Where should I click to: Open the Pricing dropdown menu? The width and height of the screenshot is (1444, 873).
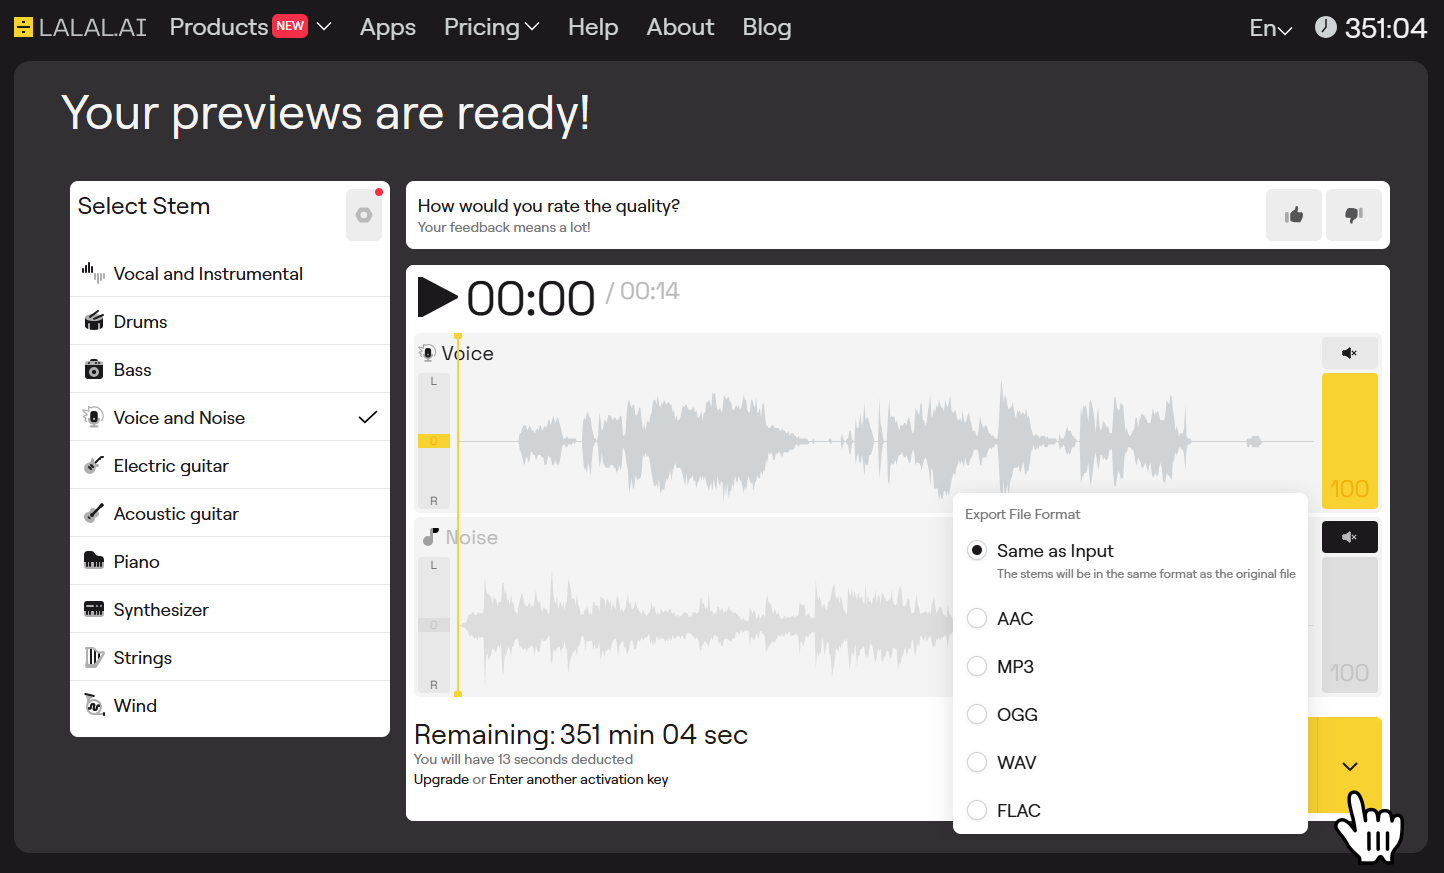click(491, 27)
